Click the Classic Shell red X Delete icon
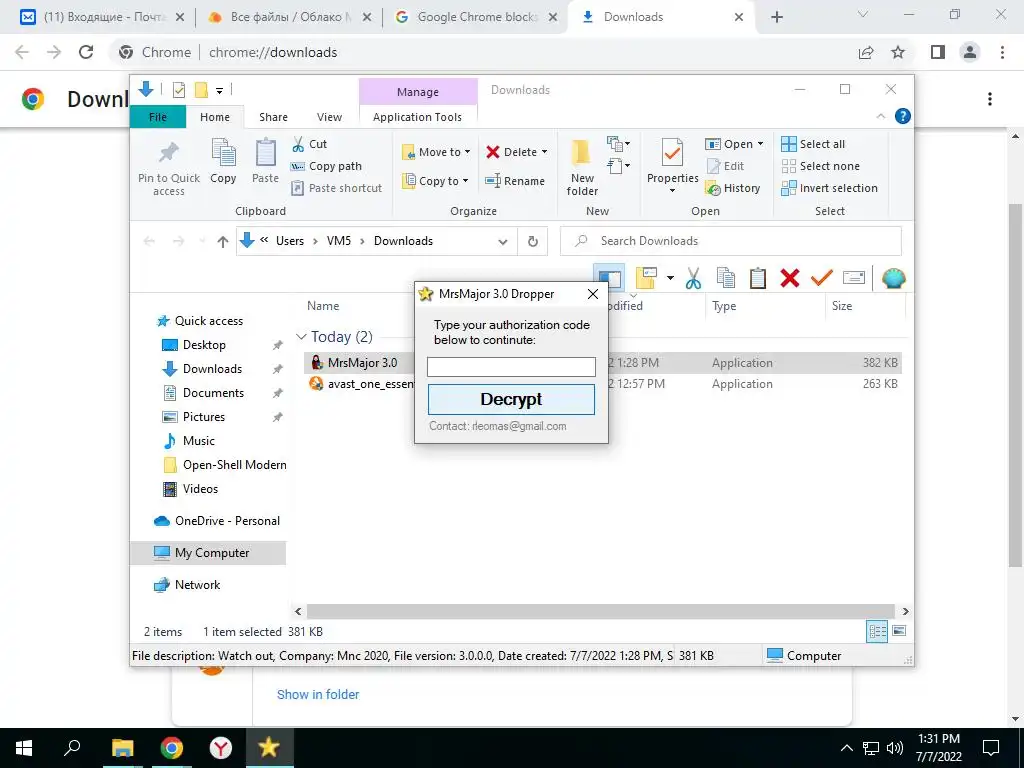 (x=790, y=278)
